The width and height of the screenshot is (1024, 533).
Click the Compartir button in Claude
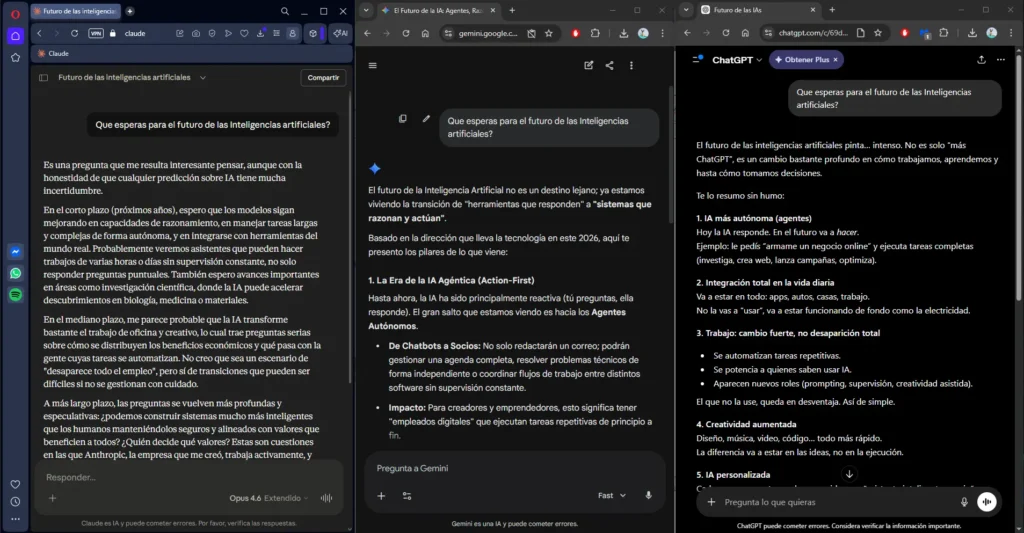(x=323, y=78)
